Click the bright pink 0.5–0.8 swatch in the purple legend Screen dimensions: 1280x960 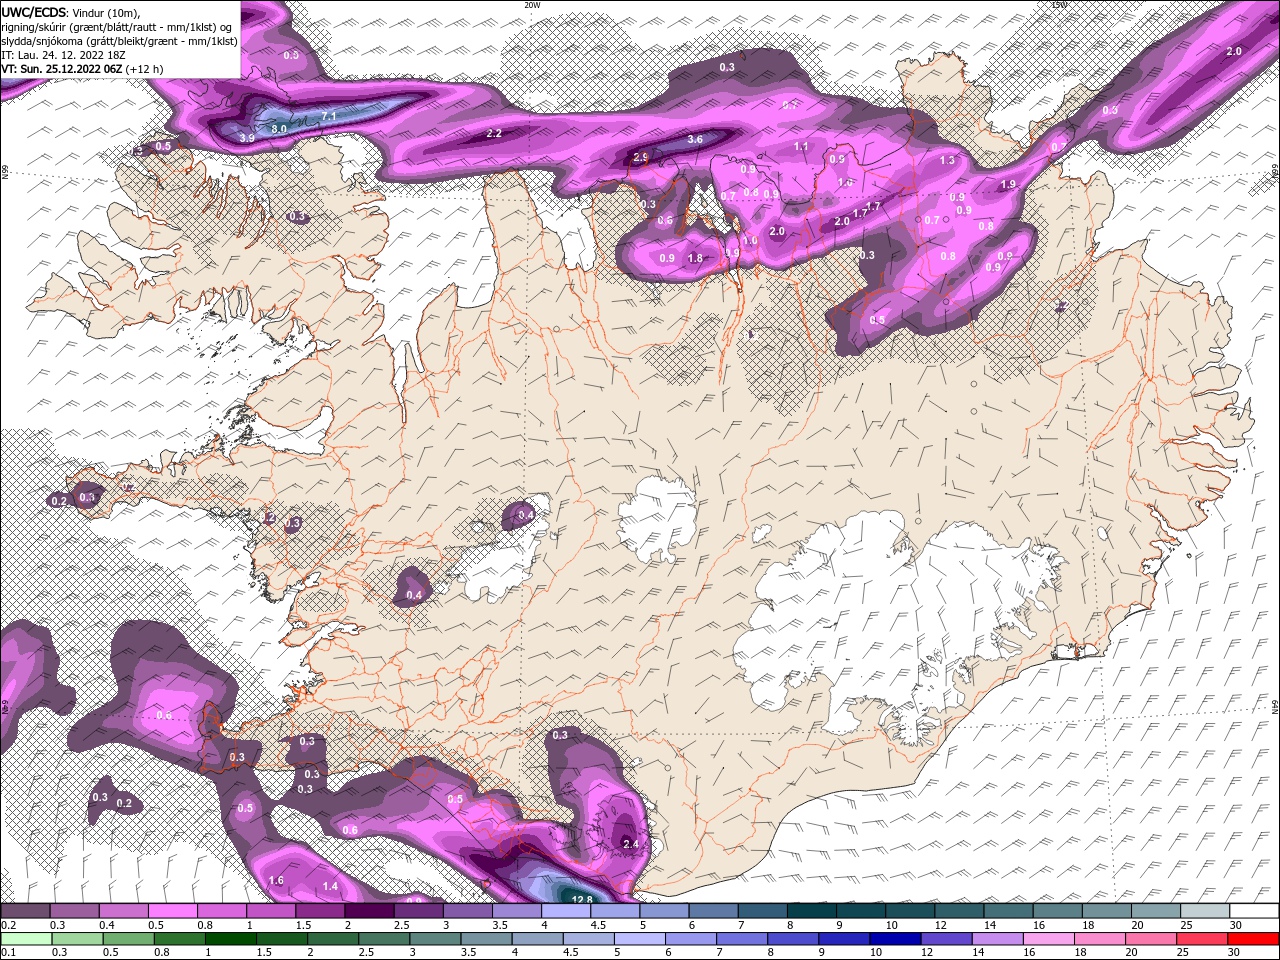[x=173, y=911]
